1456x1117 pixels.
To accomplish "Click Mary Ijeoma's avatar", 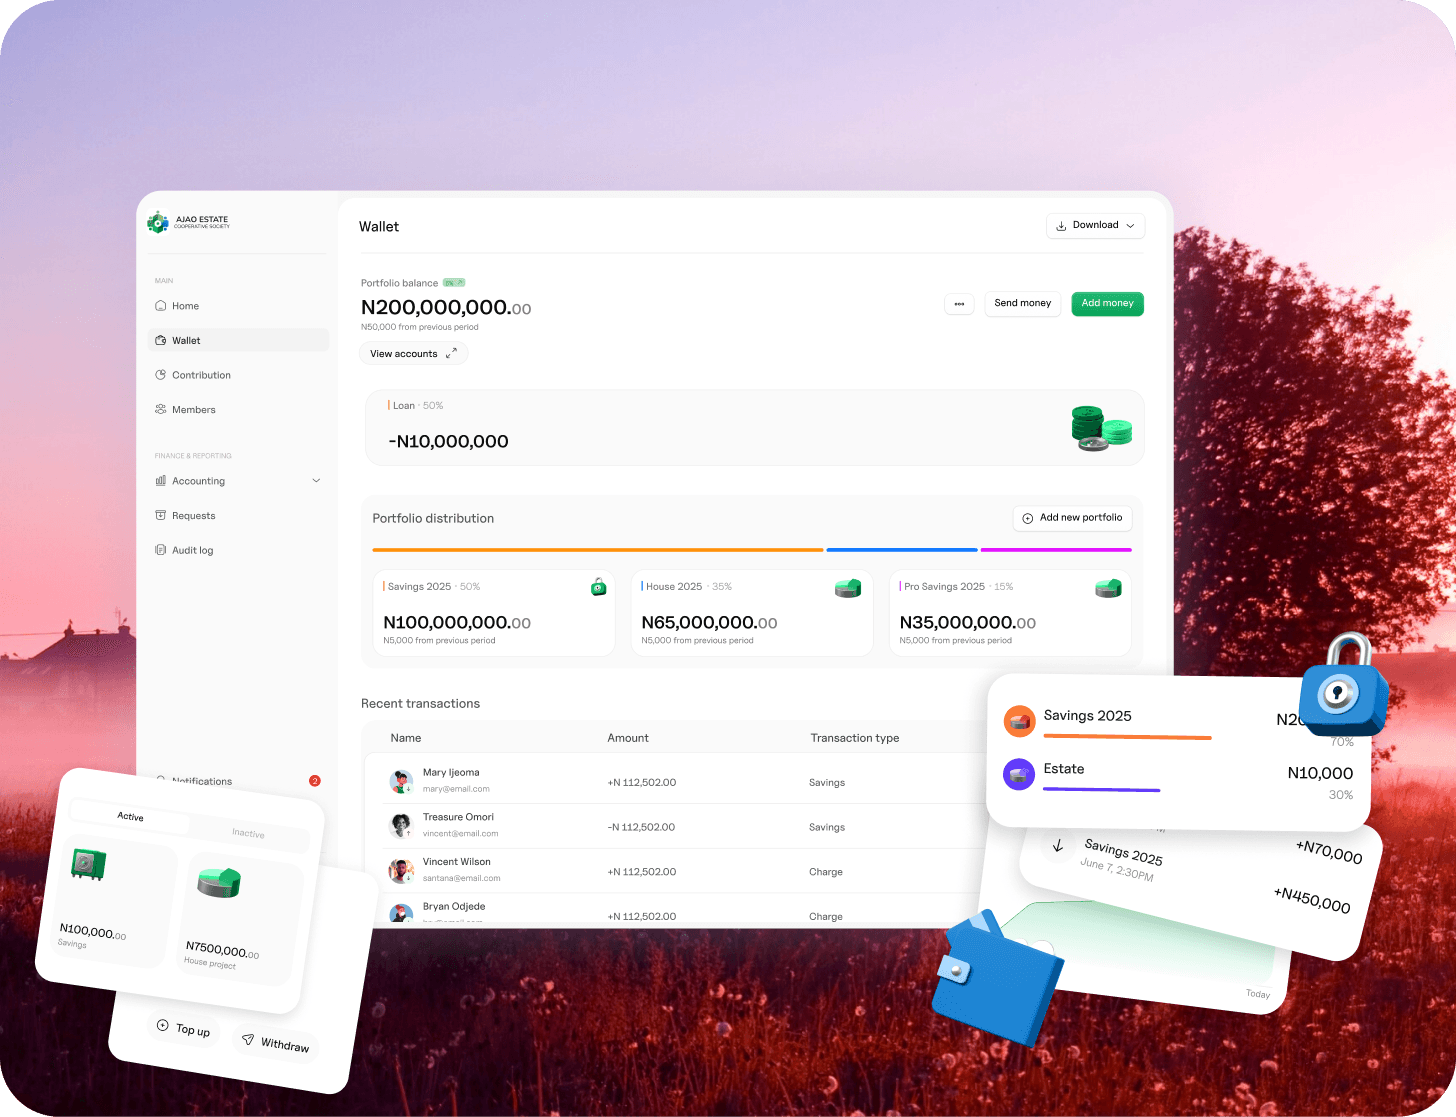I will point(401,781).
